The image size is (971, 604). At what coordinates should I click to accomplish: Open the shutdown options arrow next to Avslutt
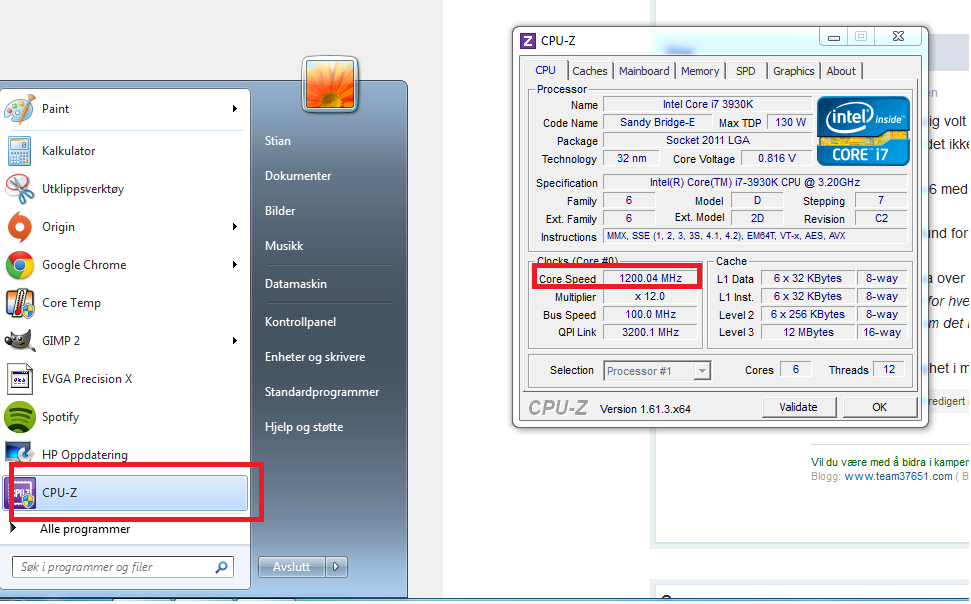[336, 567]
